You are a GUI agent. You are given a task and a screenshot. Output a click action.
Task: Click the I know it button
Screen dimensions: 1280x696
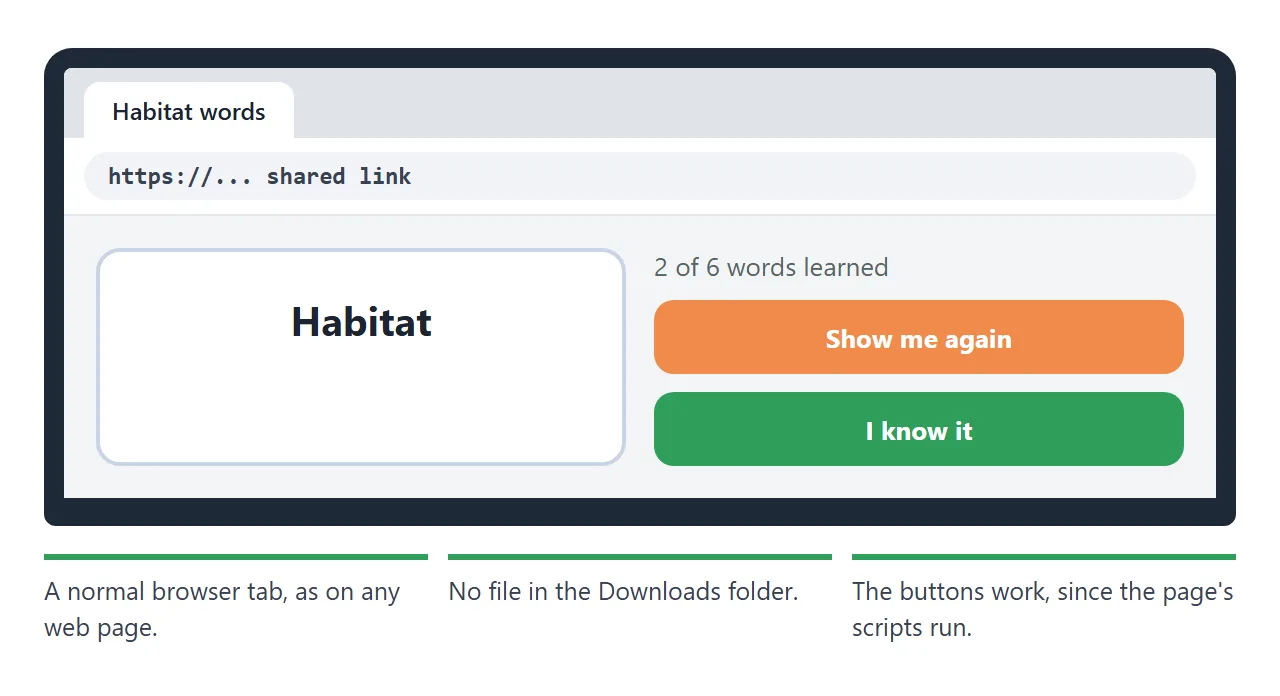(919, 429)
